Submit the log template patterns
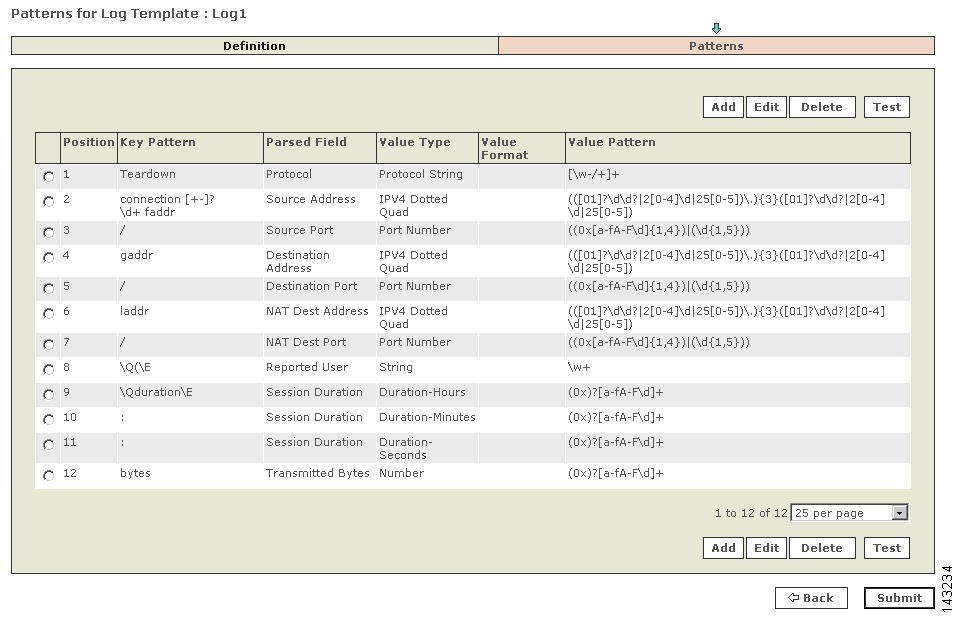The height and width of the screenshot is (617, 955). tap(898, 597)
